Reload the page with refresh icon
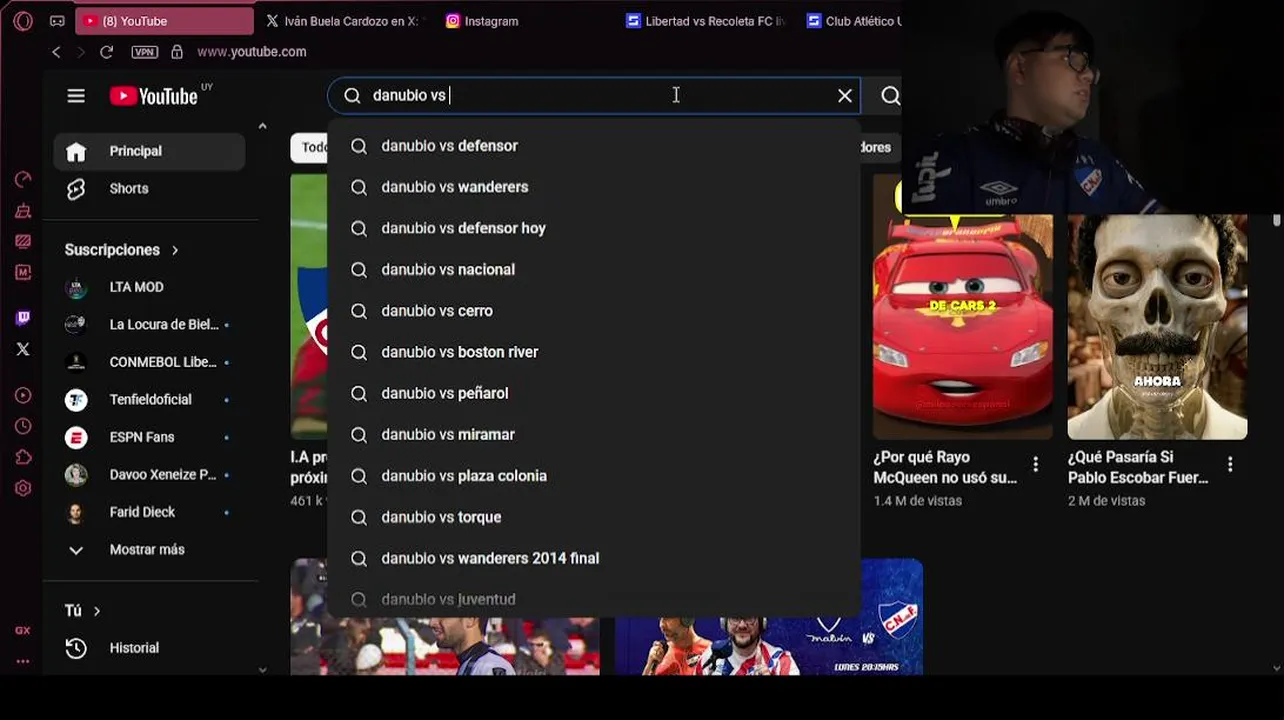The width and height of the screenshot is (1284, 720). 106,52
